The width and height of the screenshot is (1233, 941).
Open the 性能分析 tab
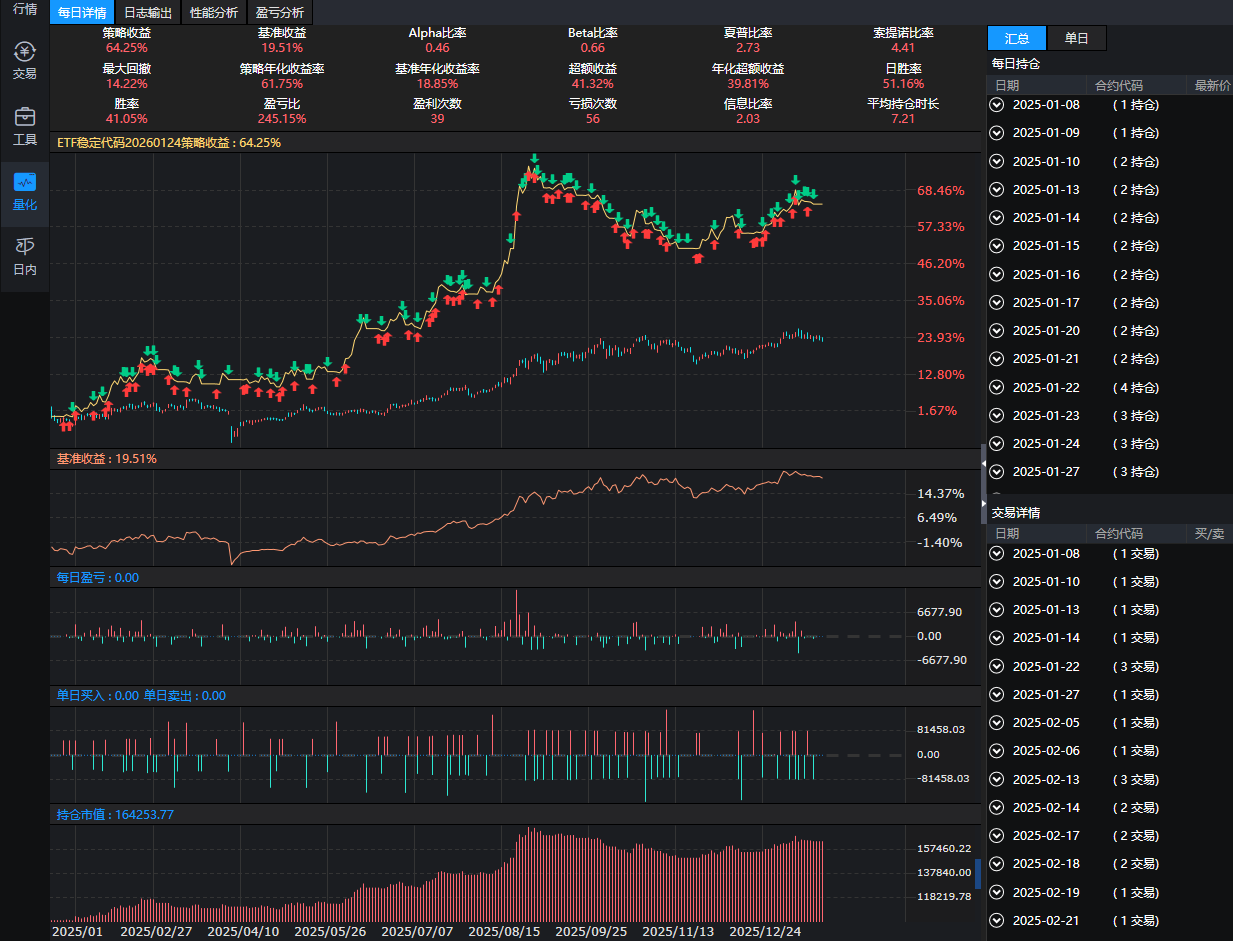[x=214, y=12]
